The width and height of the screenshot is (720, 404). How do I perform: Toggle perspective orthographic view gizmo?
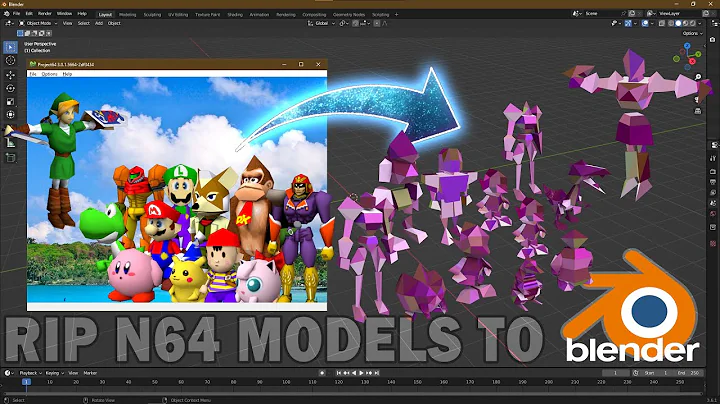coord(698,111)
